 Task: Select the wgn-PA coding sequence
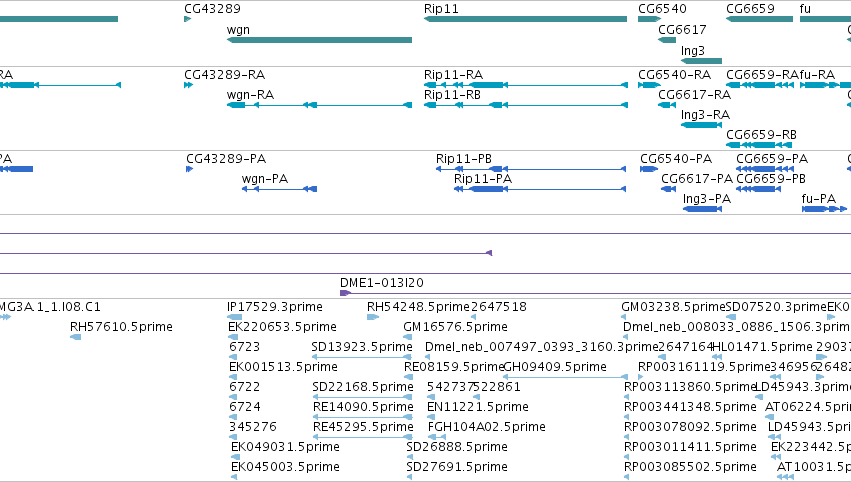(280, 189)
